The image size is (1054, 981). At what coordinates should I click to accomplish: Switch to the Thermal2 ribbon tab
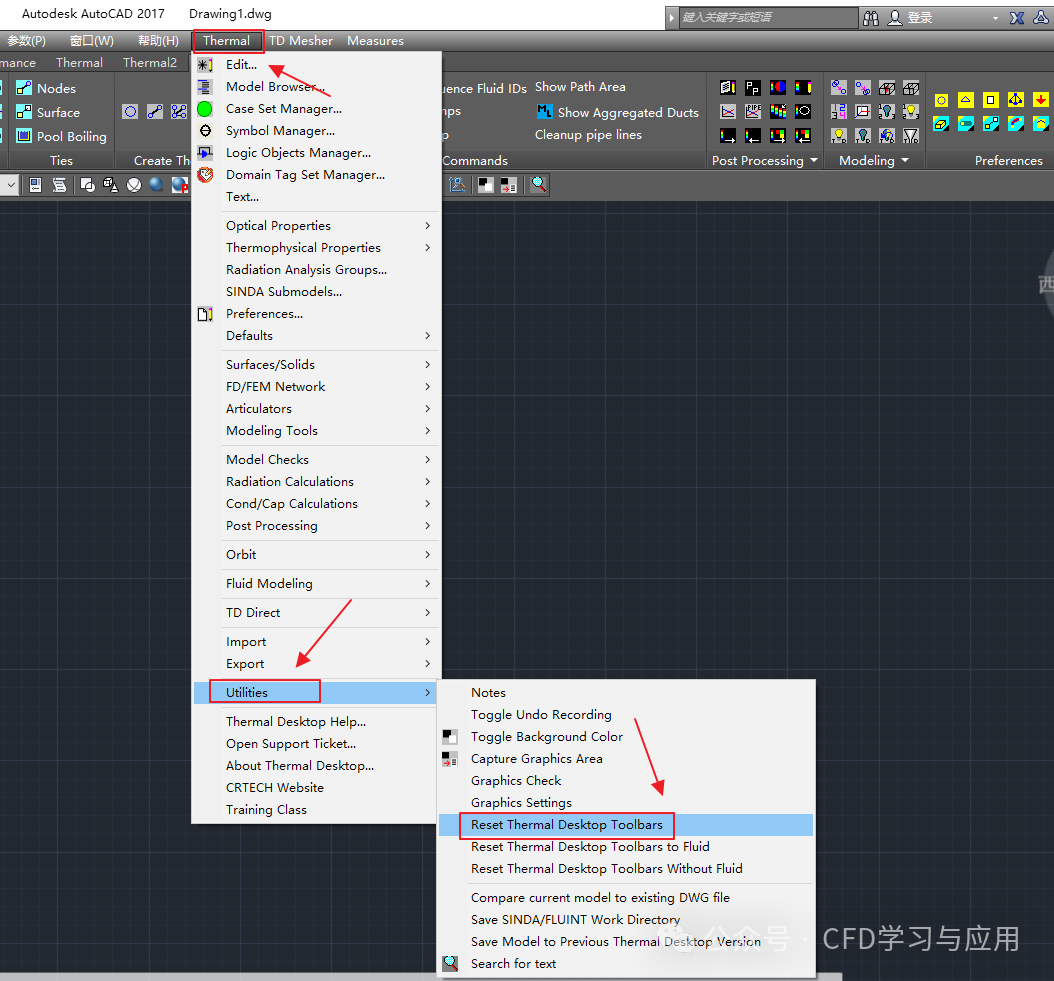[150, 63]
